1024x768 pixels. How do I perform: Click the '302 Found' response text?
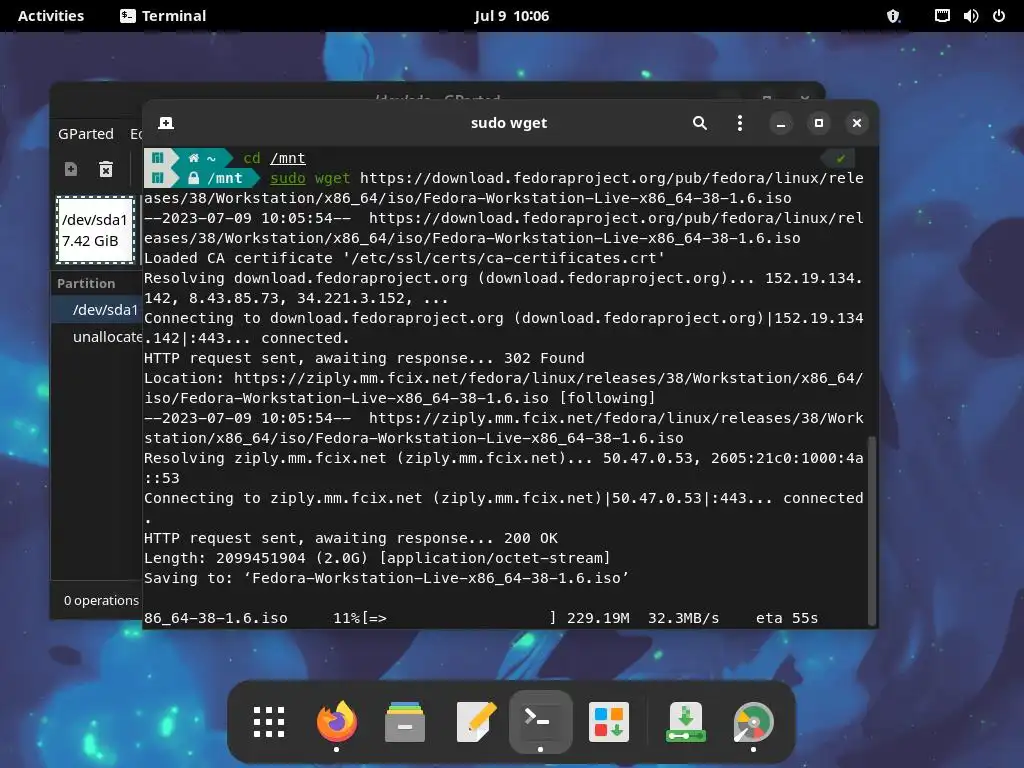[x=544, y=358]
